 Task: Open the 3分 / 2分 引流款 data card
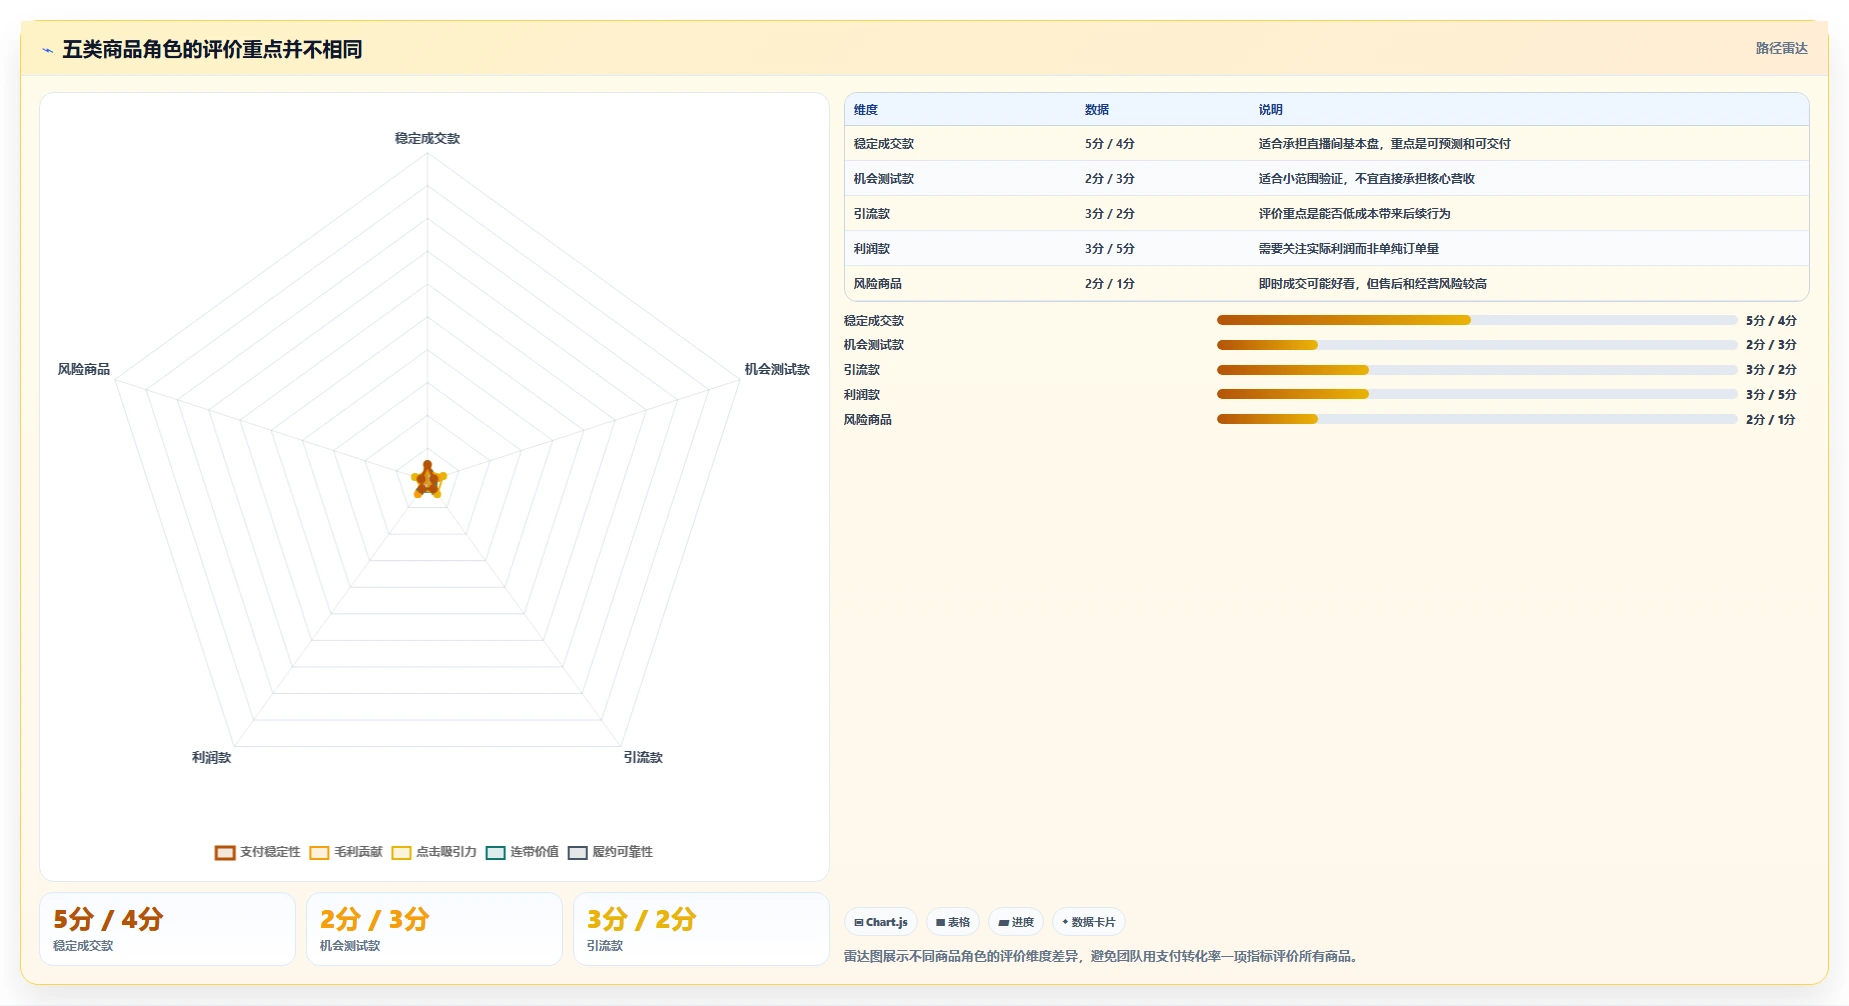701,929
